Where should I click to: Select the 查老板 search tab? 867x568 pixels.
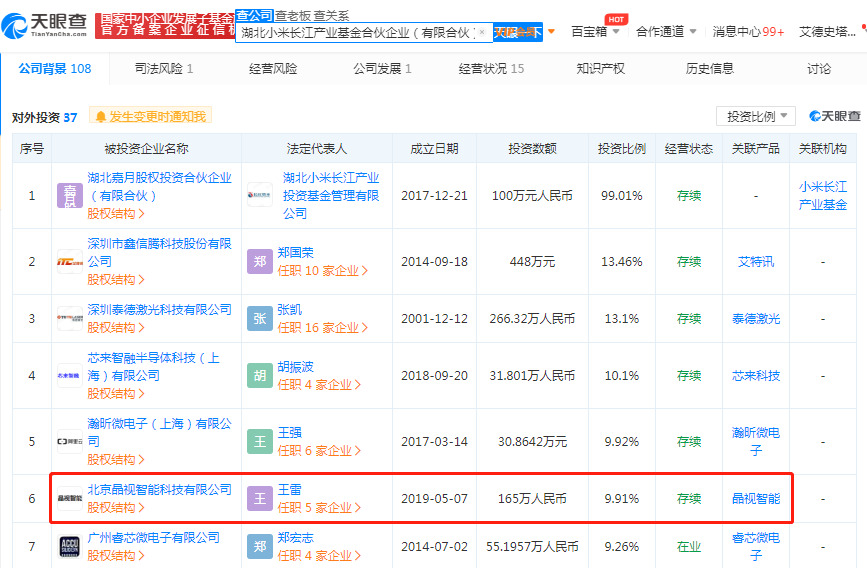(293, 16)
